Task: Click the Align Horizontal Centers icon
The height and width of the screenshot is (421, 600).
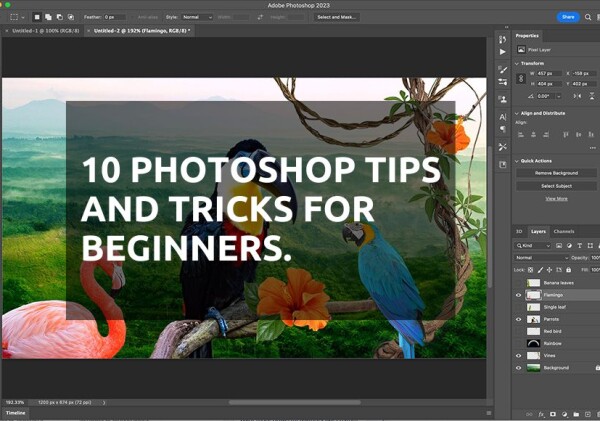Action: pos(533,134)
